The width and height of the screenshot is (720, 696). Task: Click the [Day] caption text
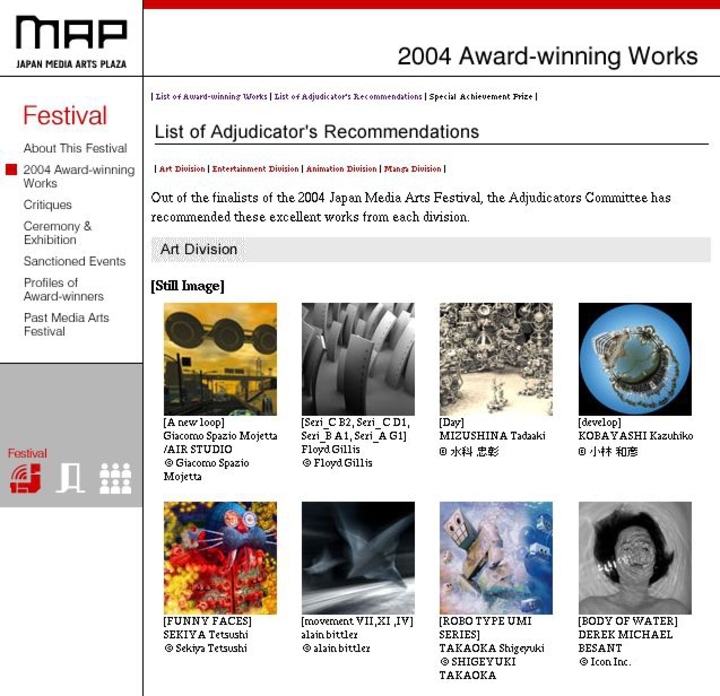(452, 422)
